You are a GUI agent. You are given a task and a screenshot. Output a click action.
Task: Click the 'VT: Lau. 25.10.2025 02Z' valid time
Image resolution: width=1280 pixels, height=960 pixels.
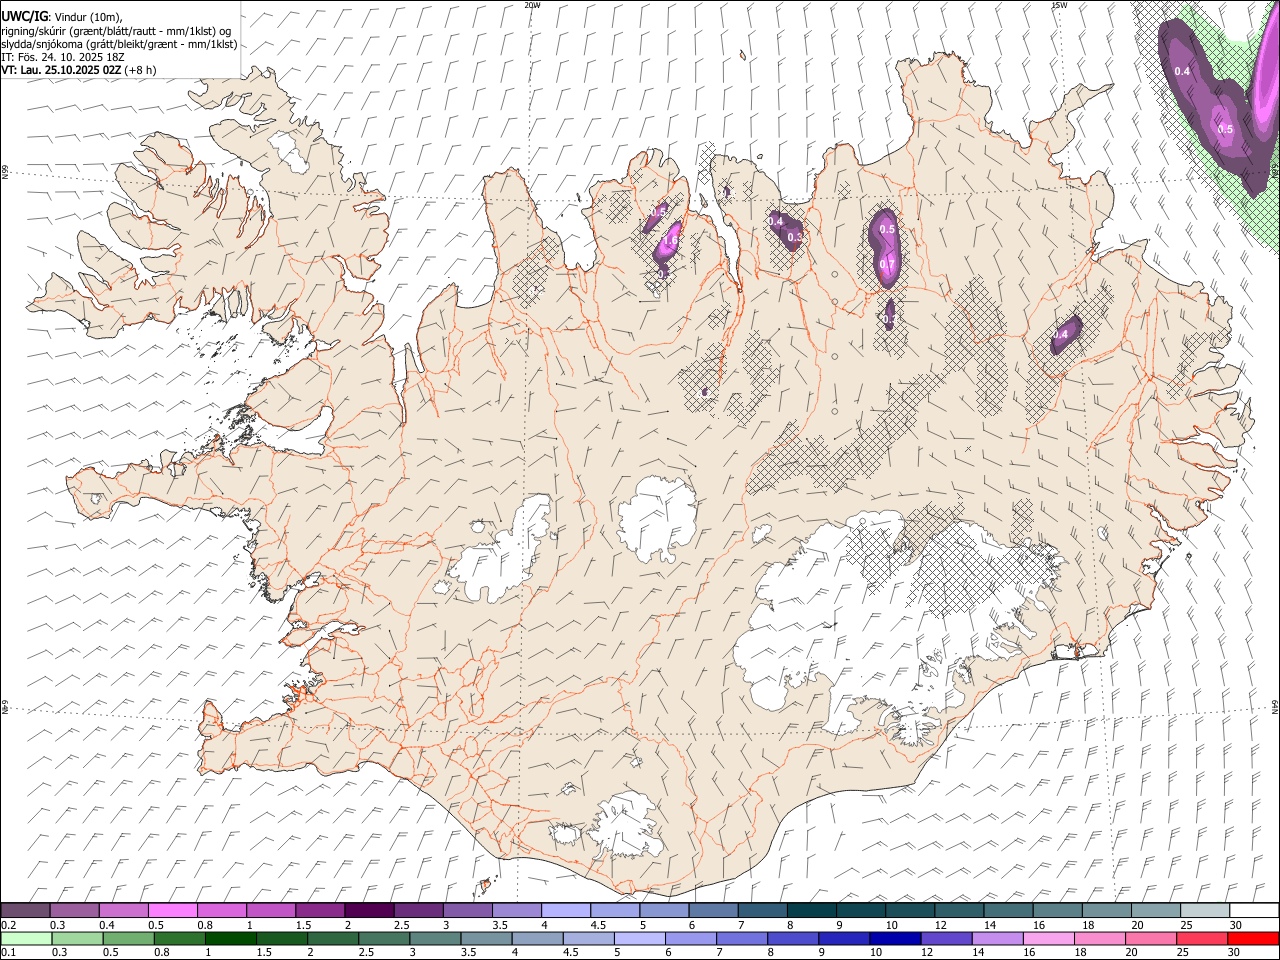[62, 70]
